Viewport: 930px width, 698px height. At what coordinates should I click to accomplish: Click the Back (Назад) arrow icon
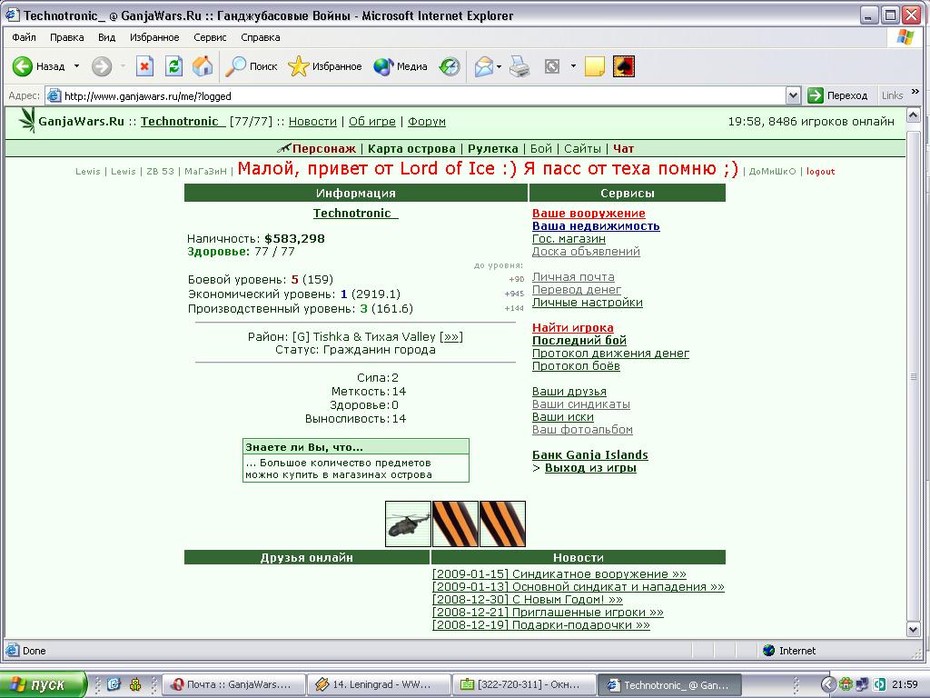[x=23, y=66]
